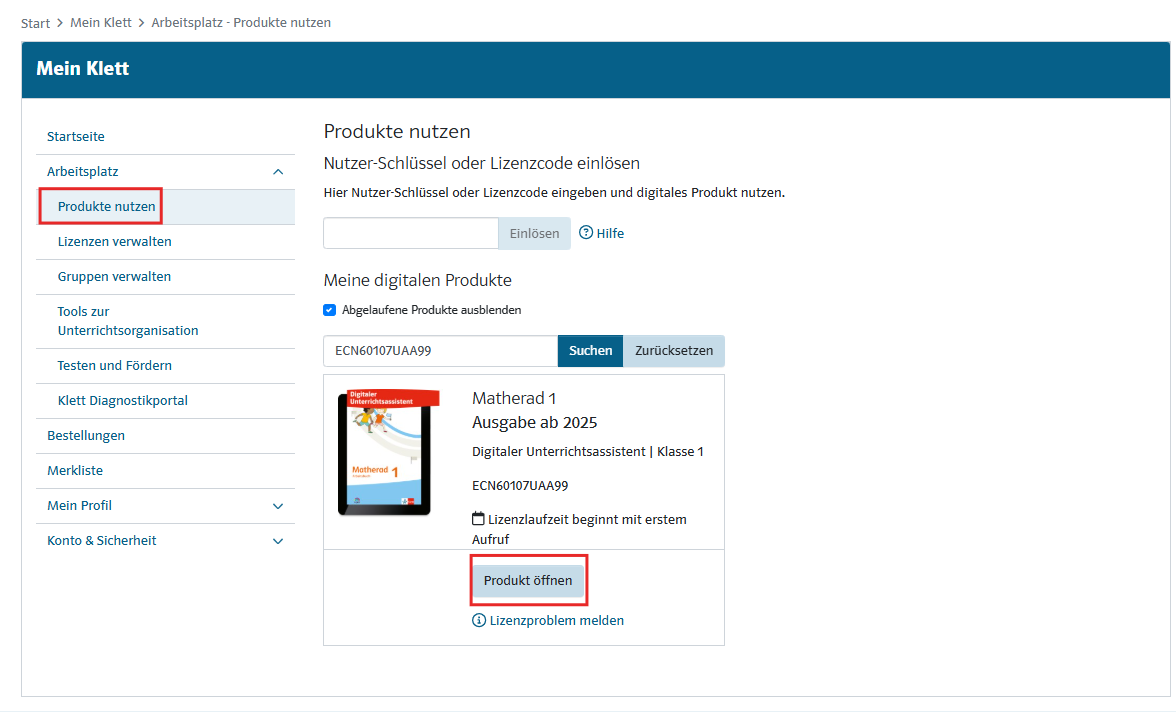This screenshot has height=712, width=1176.
Task: Open Klett Diagnostikportal
Action: [122, 401]
